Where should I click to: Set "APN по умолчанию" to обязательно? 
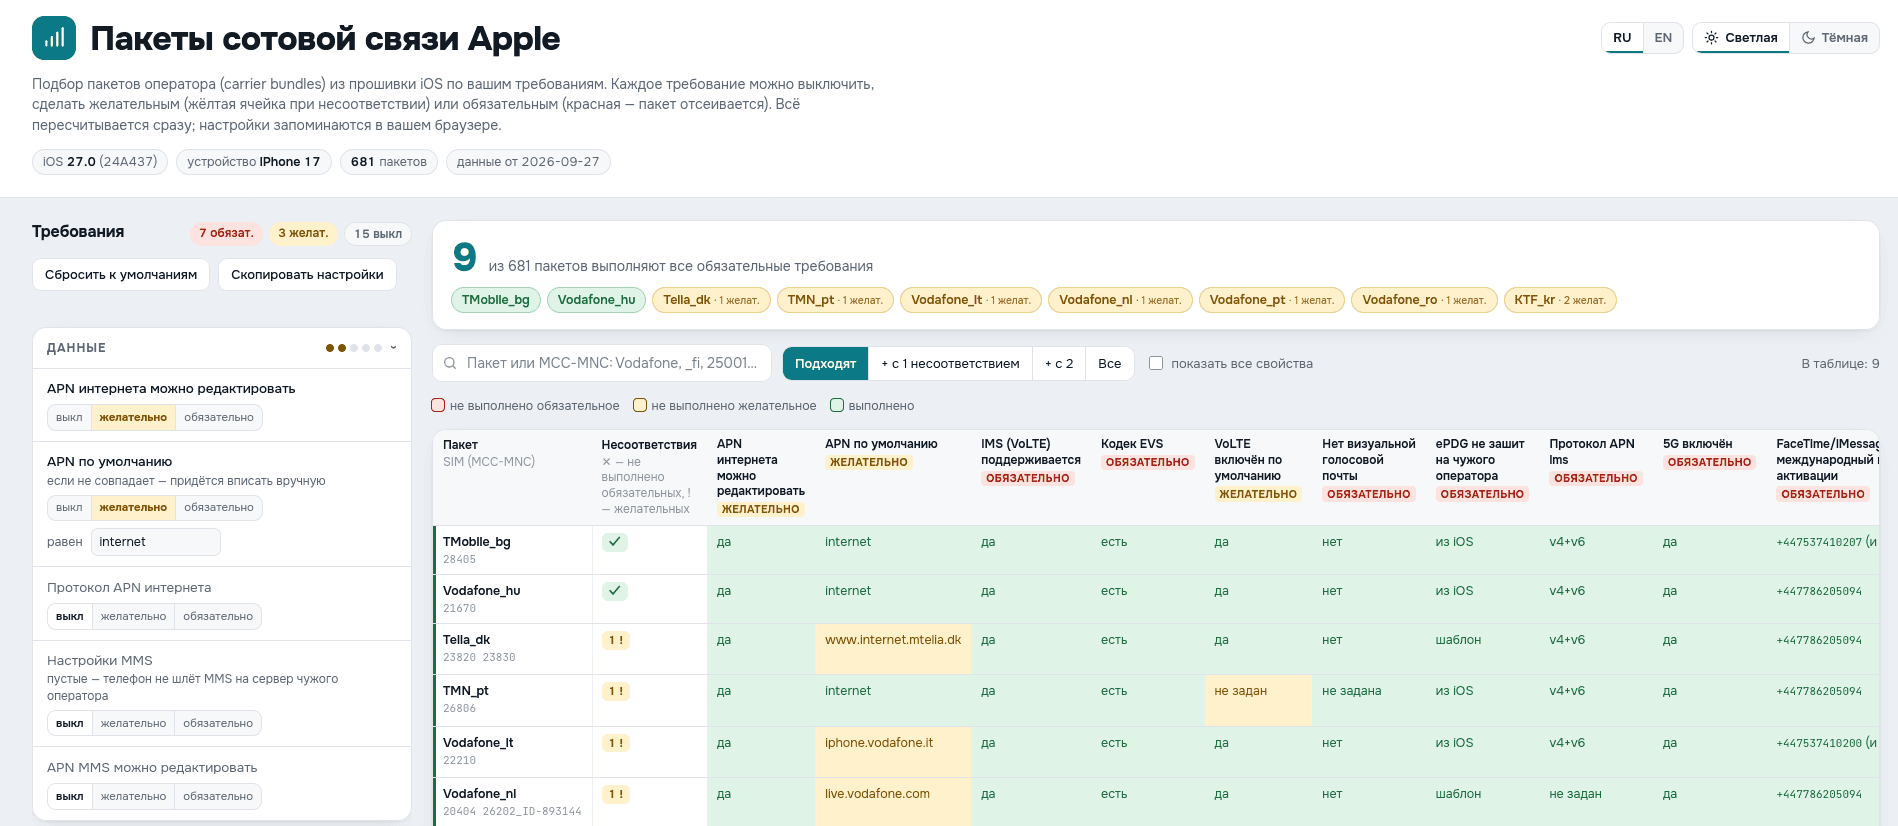pyautogui.click(x=219, y=508)
